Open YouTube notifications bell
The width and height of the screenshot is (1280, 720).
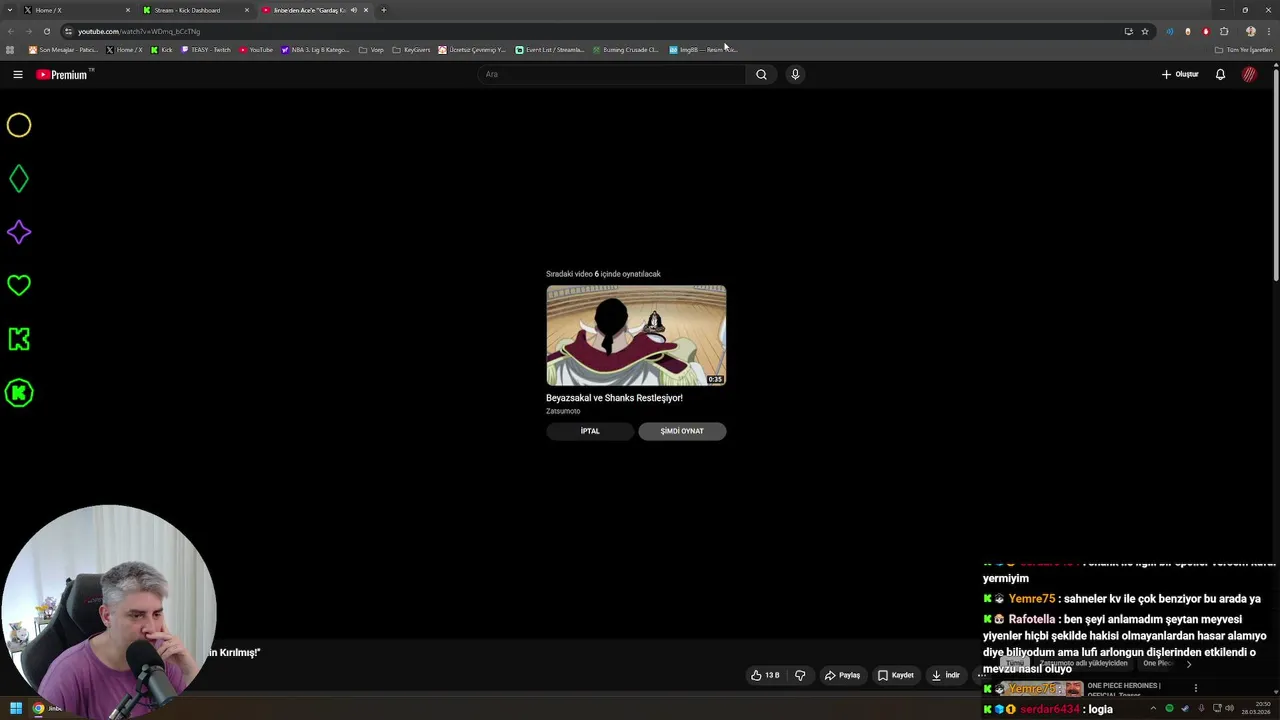1220,74
